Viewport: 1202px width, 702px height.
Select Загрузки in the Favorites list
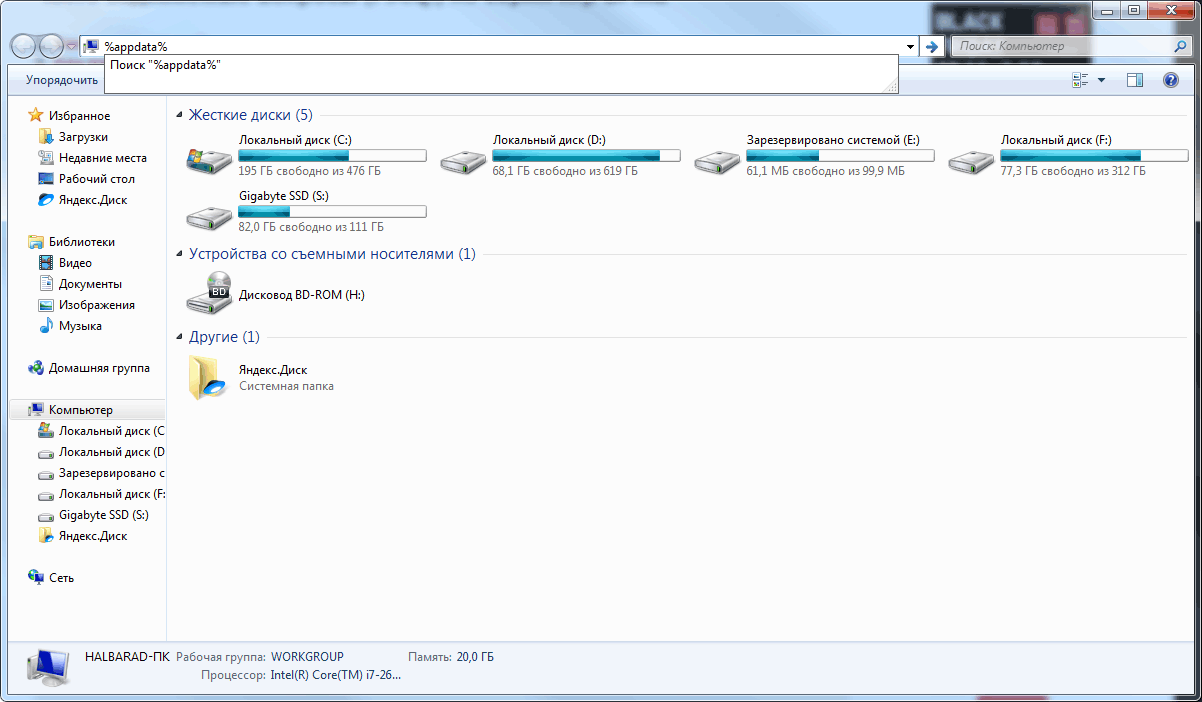[x=83, y=137]
